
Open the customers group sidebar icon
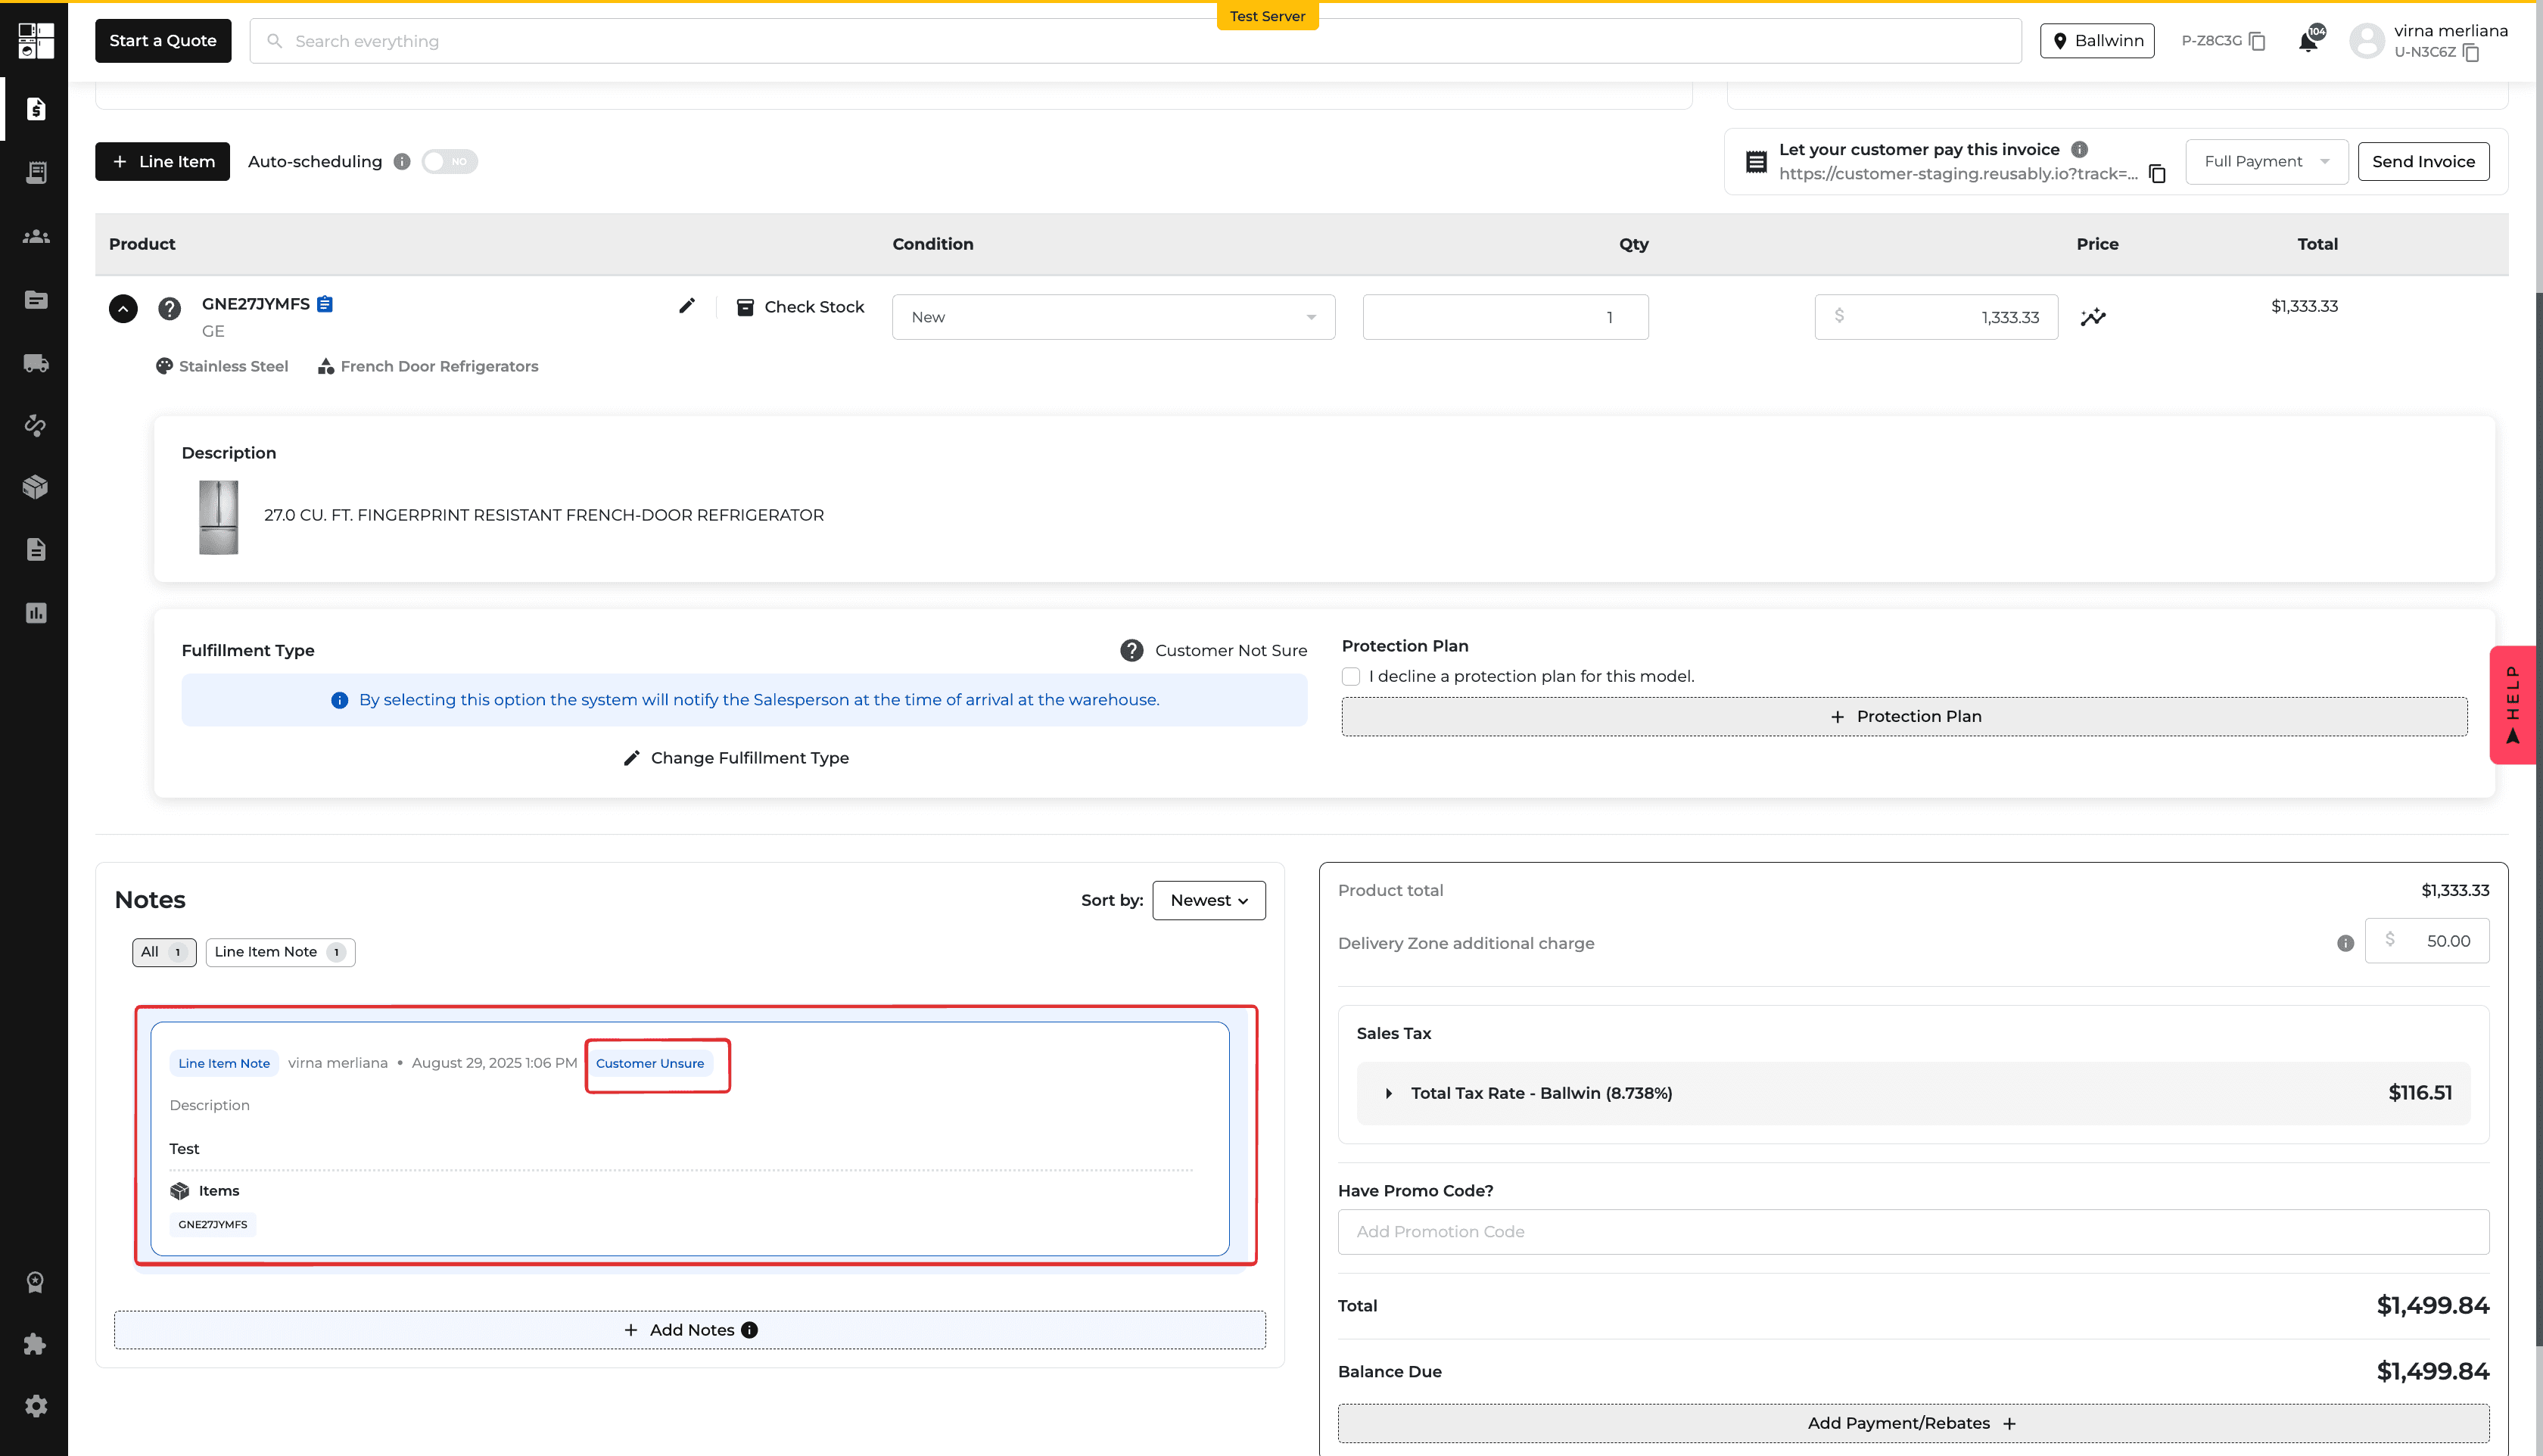pos(36,237)
